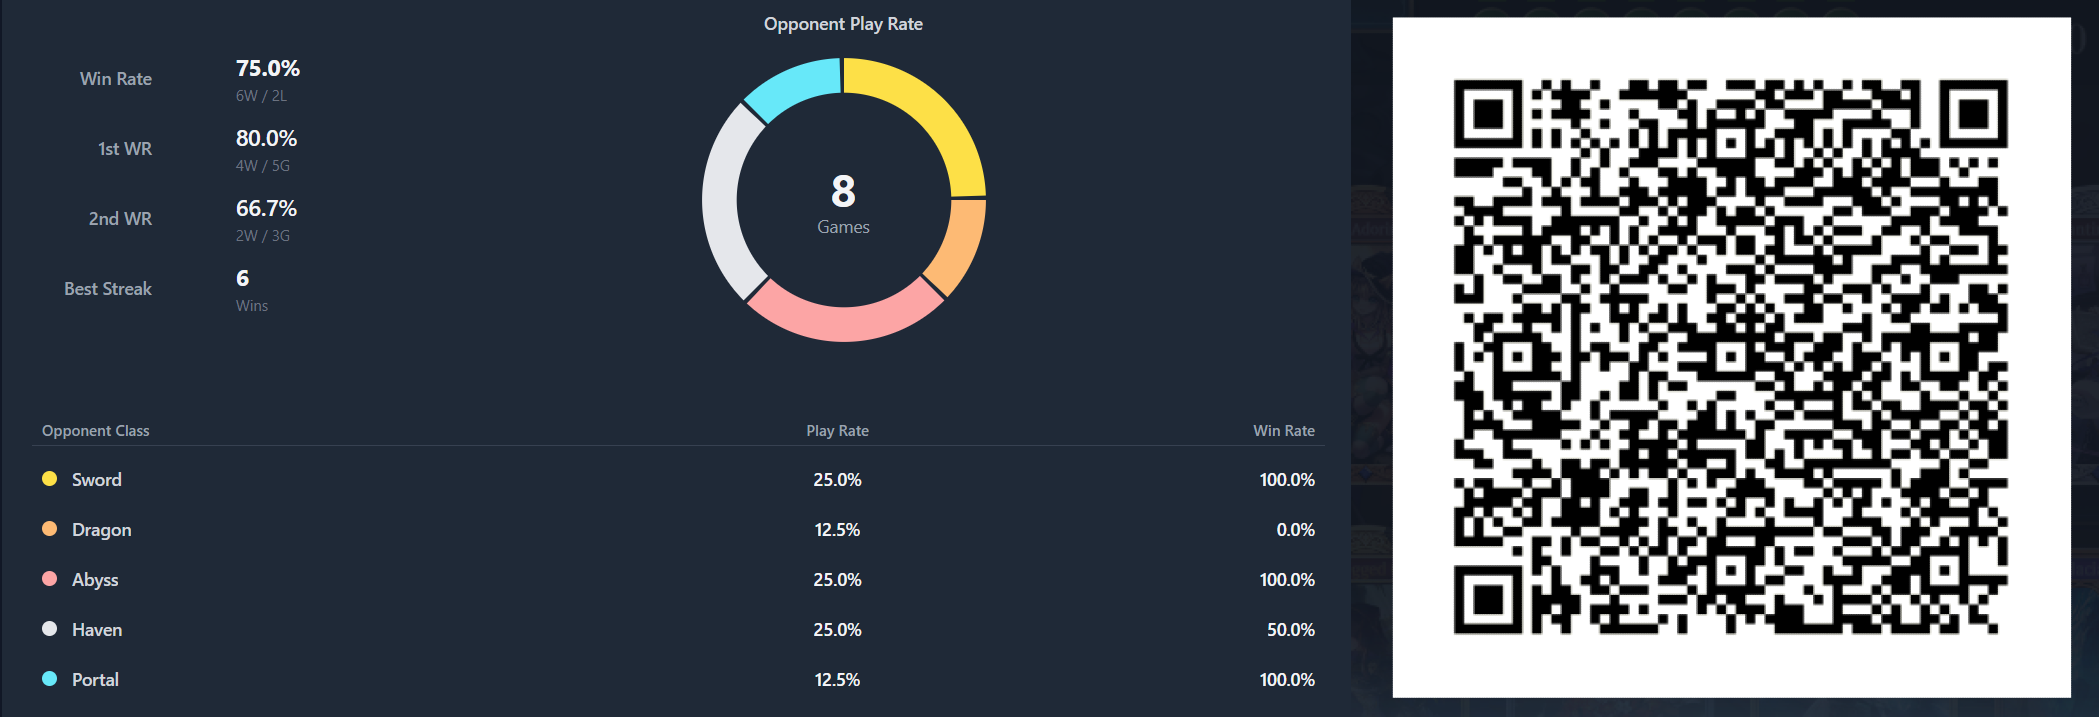Click Dragon's 12.5% play rate cell
The height and width of the screenshot is (717, 2099).
(x=838, y=530)
